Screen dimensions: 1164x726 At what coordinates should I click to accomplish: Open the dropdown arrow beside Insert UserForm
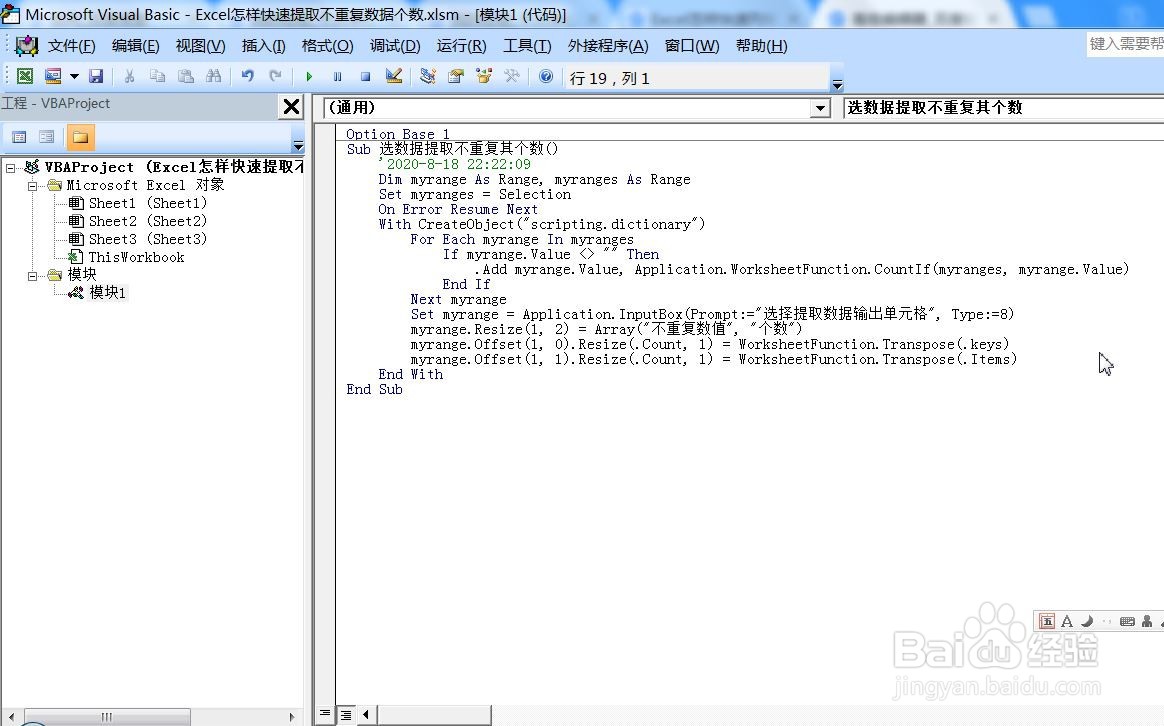74,76
